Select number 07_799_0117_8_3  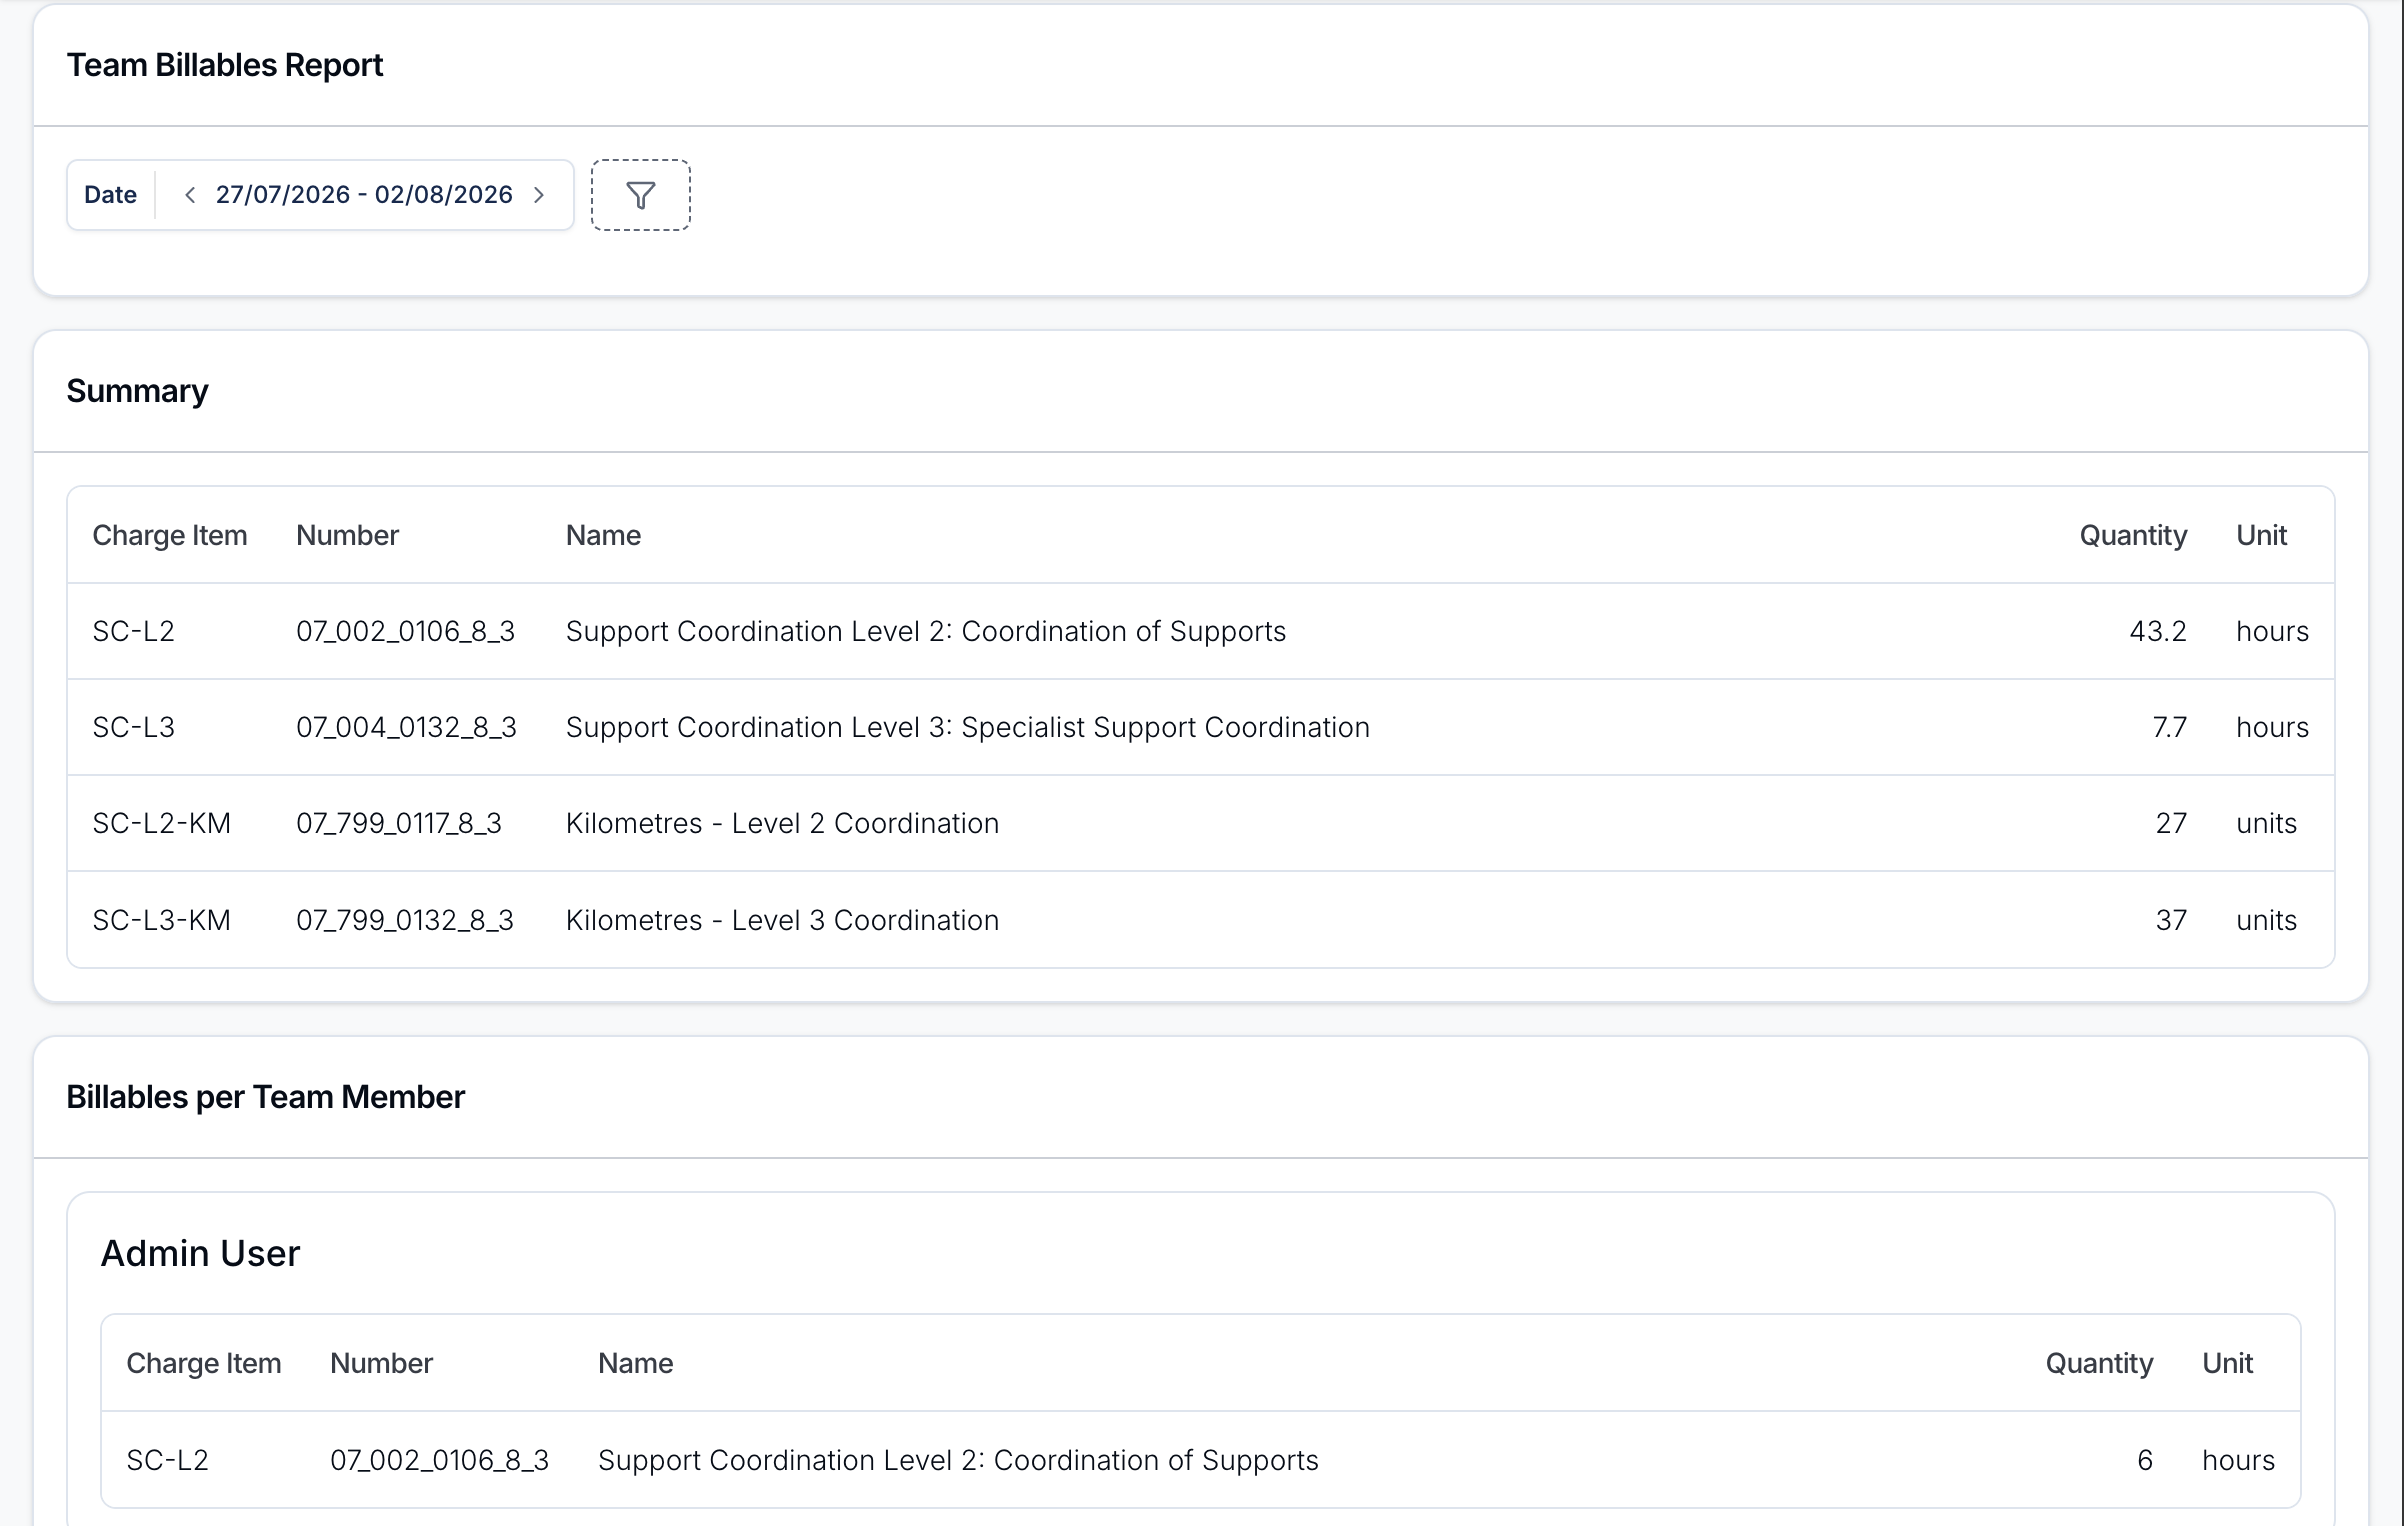[x=399, y=823]
